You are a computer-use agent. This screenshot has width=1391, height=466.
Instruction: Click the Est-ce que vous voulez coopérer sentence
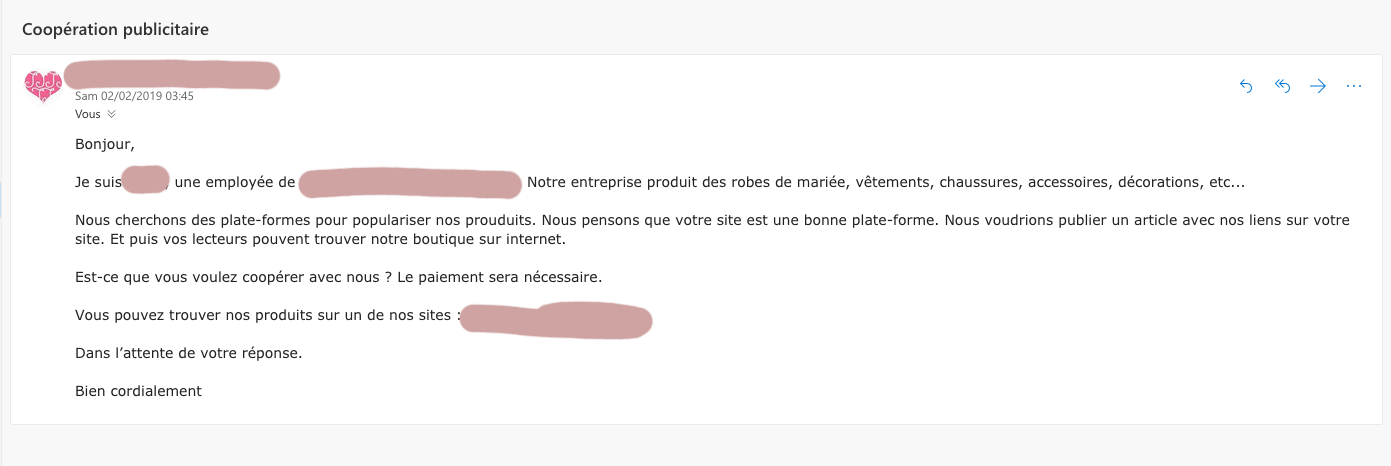pyautogui.click(x=339, y=277)
